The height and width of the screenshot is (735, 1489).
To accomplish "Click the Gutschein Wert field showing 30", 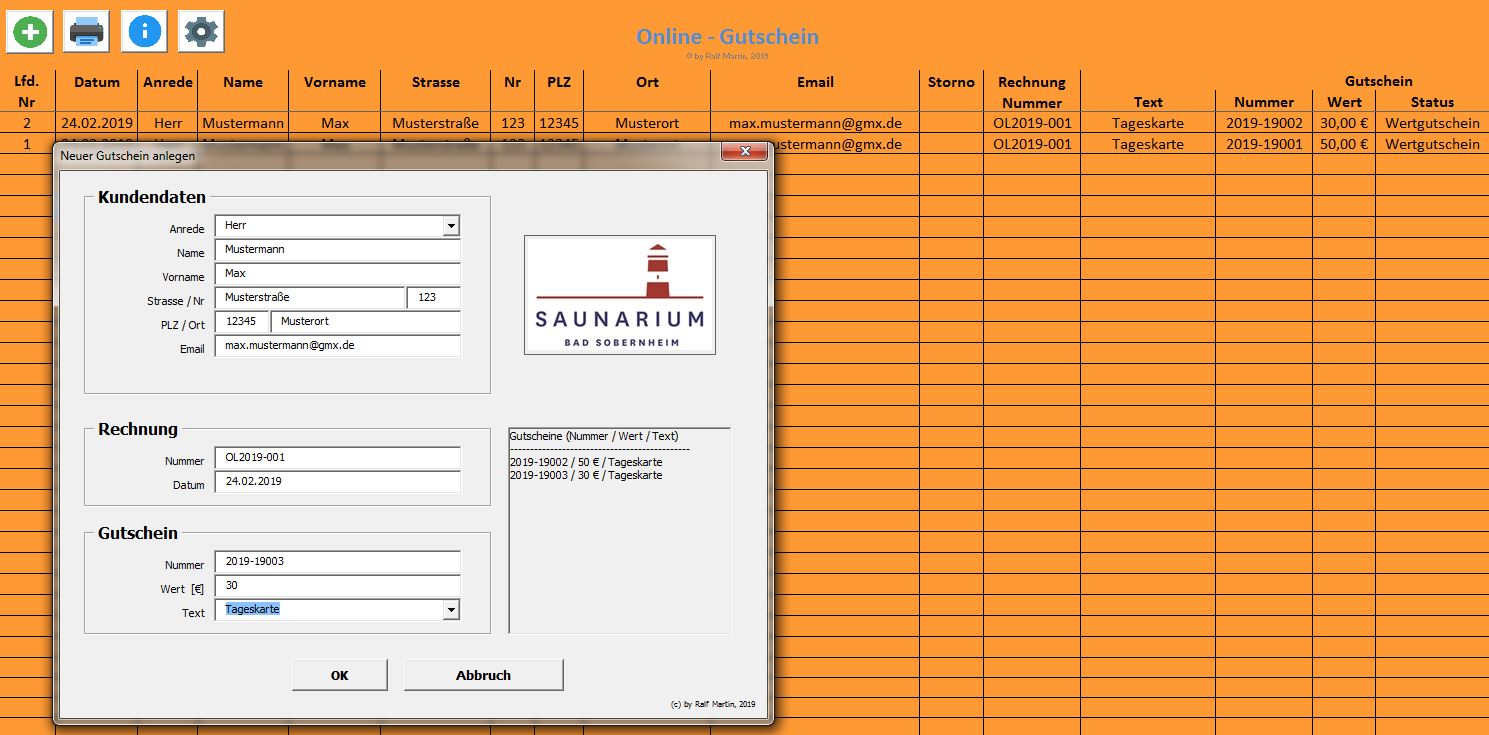I will (336, 586).
